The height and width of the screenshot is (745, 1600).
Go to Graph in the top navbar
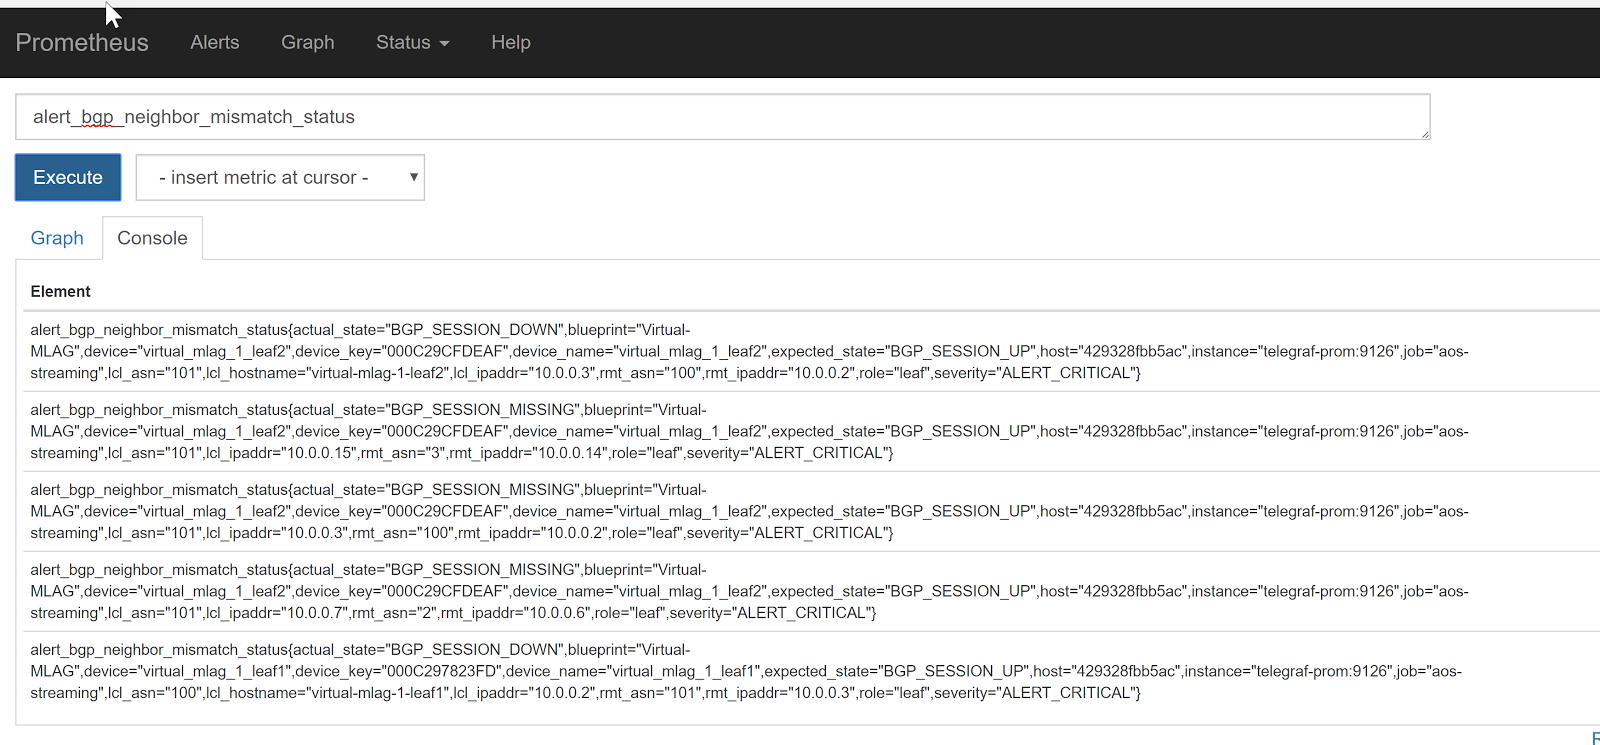308,43
